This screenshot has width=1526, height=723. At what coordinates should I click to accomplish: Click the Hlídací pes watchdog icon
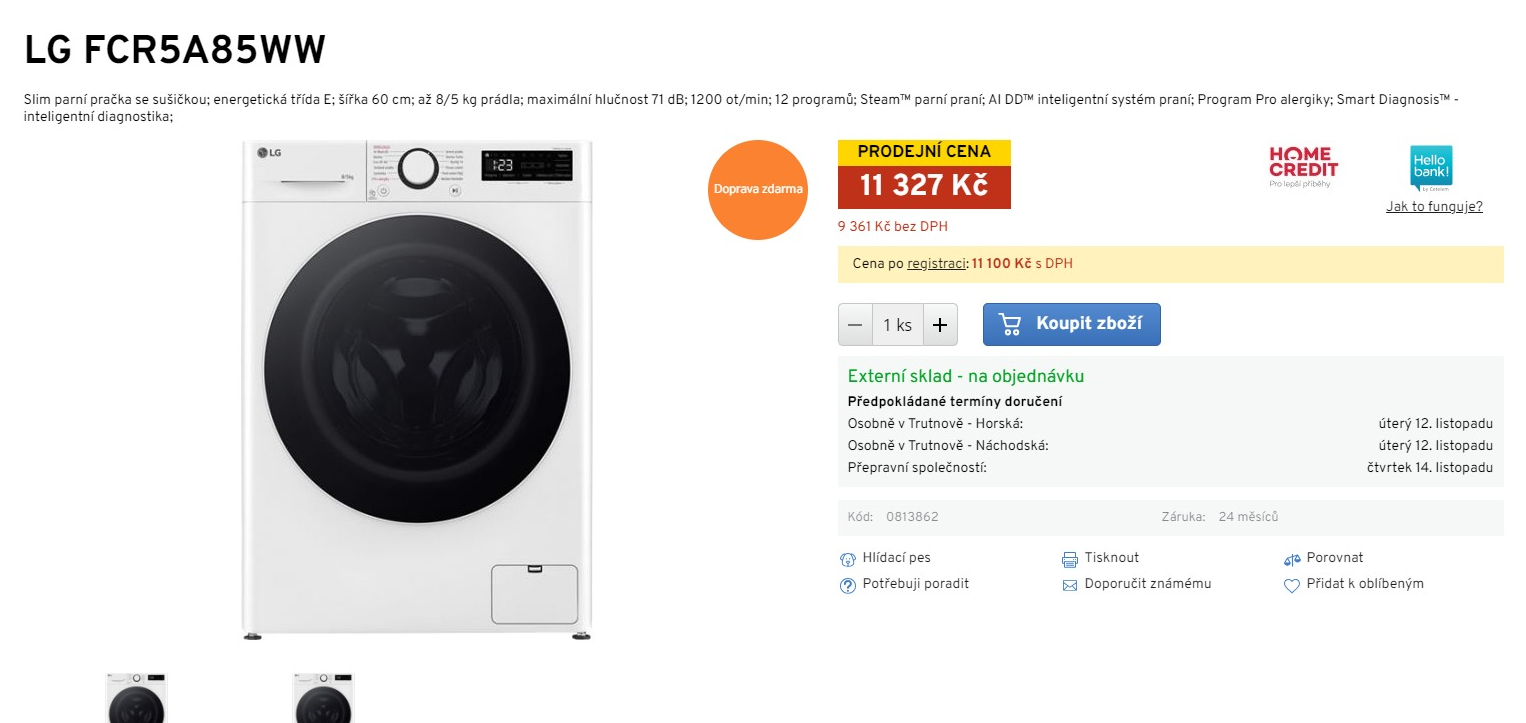point(848,559)
